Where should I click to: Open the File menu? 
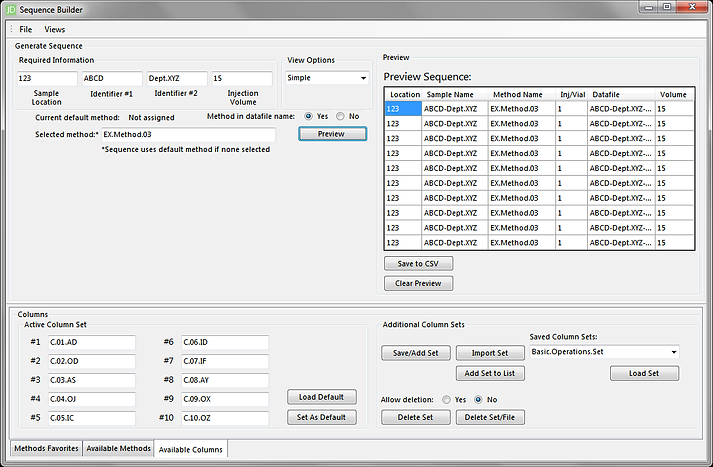25,30
